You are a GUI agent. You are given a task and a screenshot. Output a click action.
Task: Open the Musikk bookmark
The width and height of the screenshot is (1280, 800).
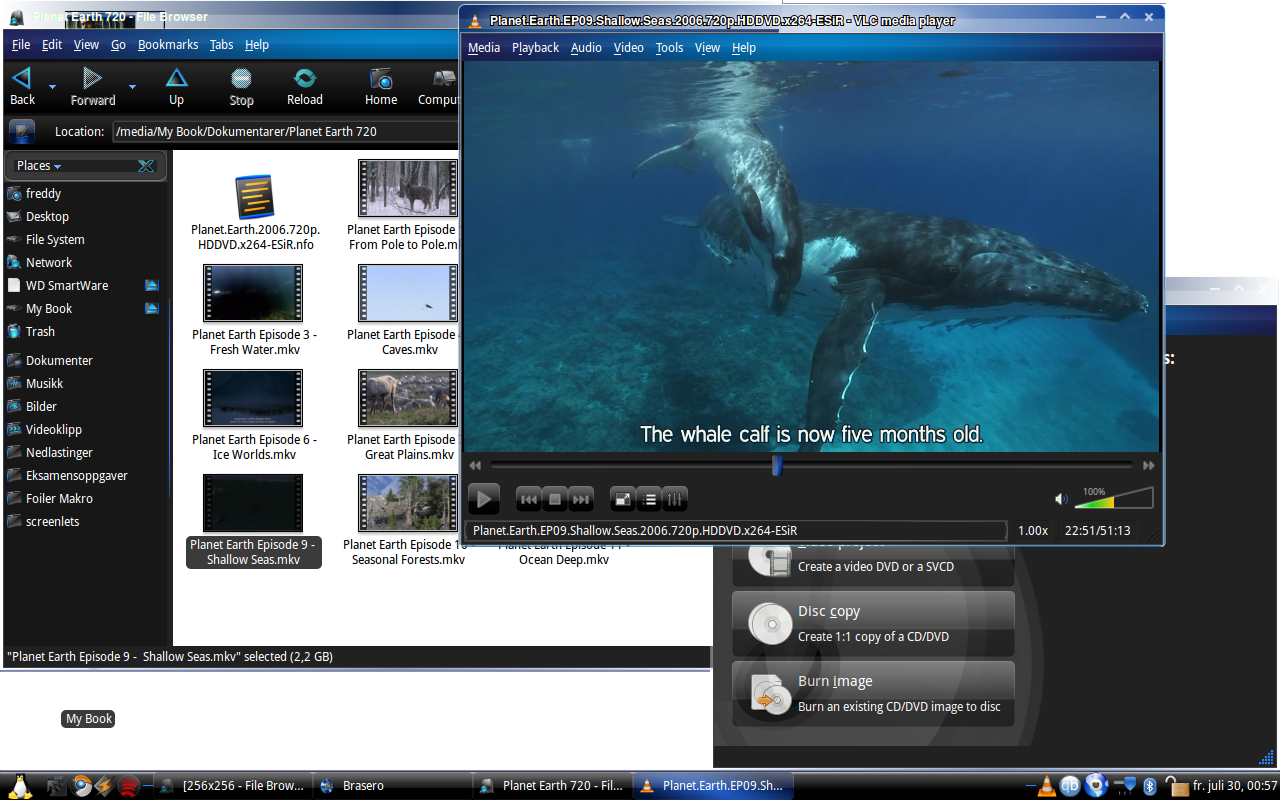pos(45,384)
